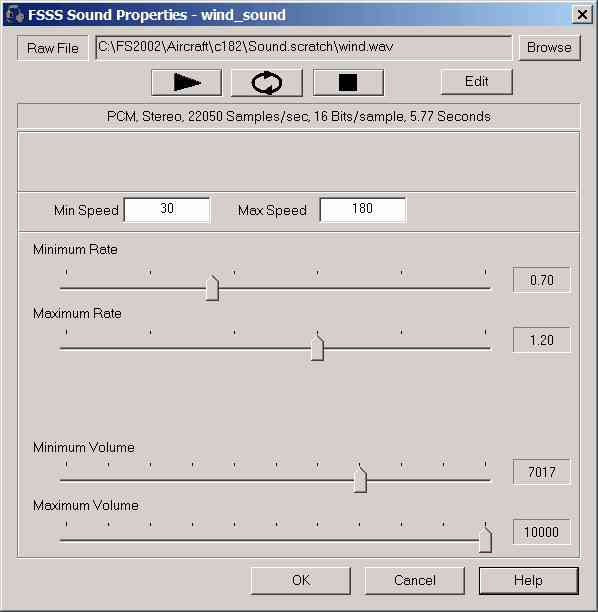Click the Maximum Volume slider handle
598x612 pixels.
pos(485,539)
